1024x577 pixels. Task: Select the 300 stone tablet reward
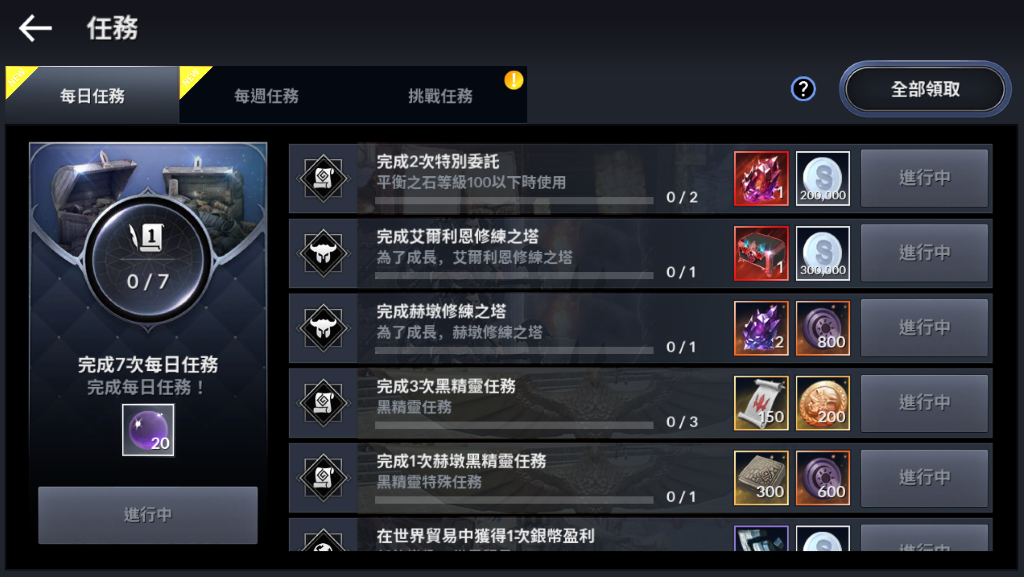(761, 478)
